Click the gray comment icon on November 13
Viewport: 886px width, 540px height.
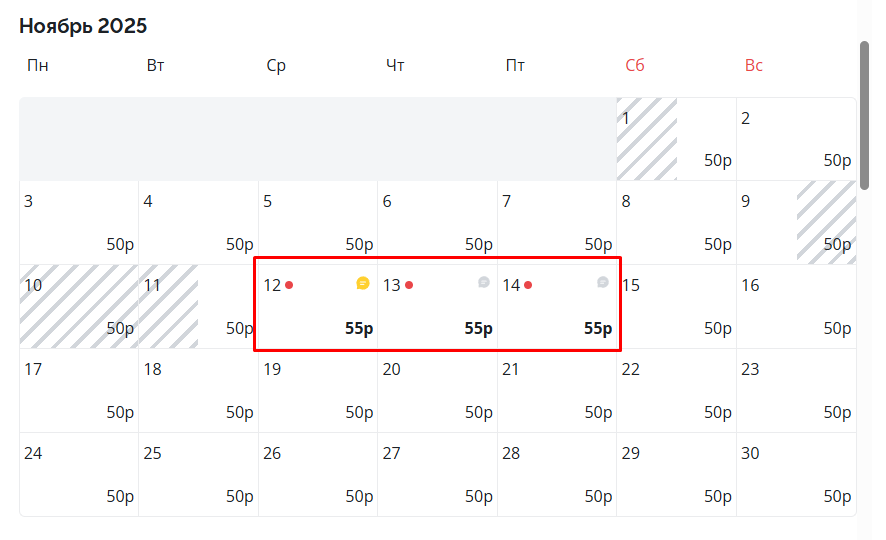(x=483, y=283)
